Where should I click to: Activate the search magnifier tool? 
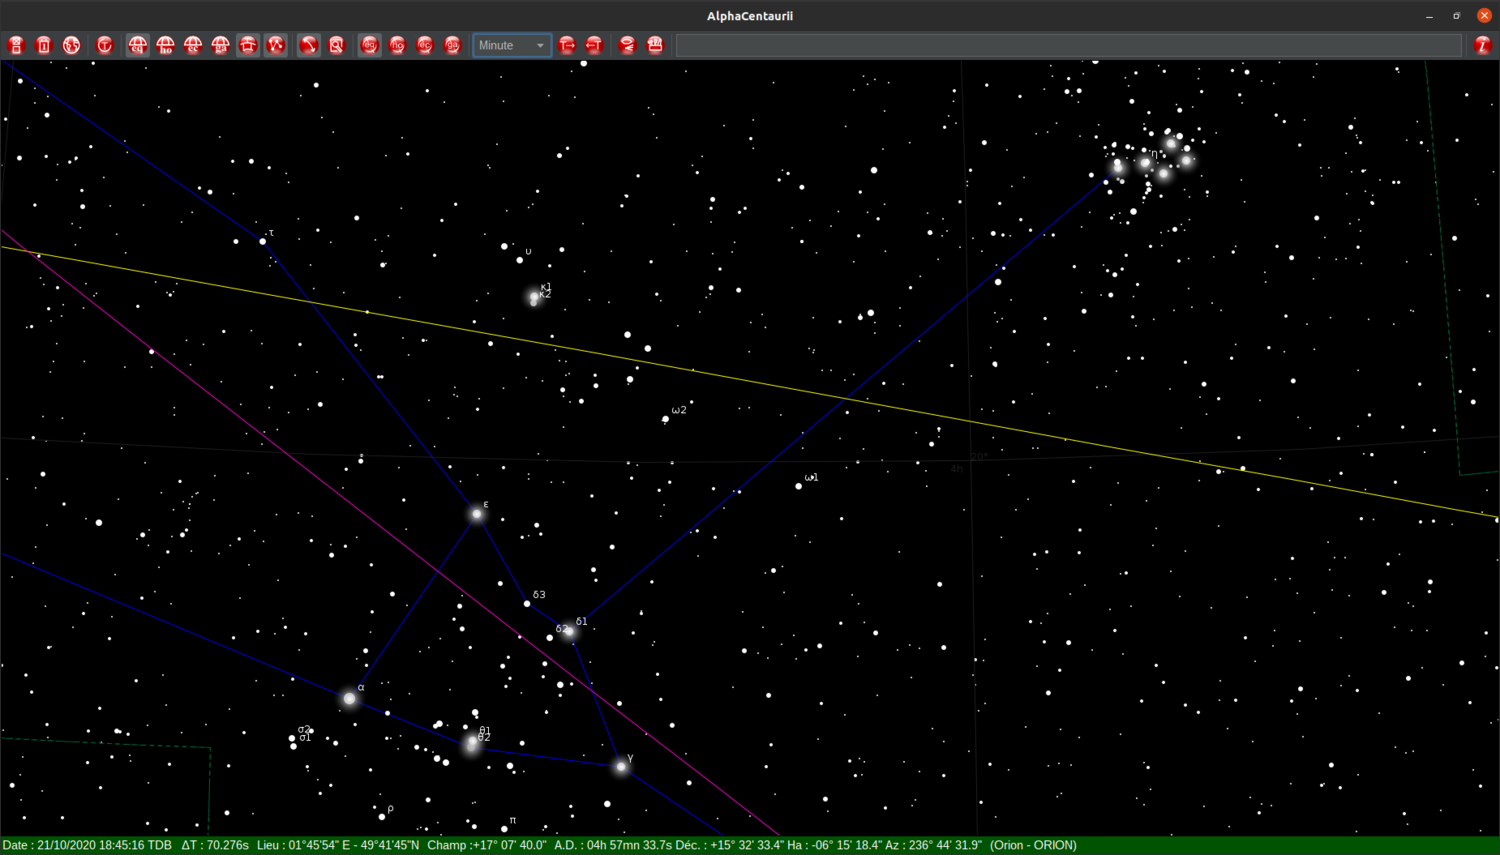pyautogui.click(x=337, y=45)
